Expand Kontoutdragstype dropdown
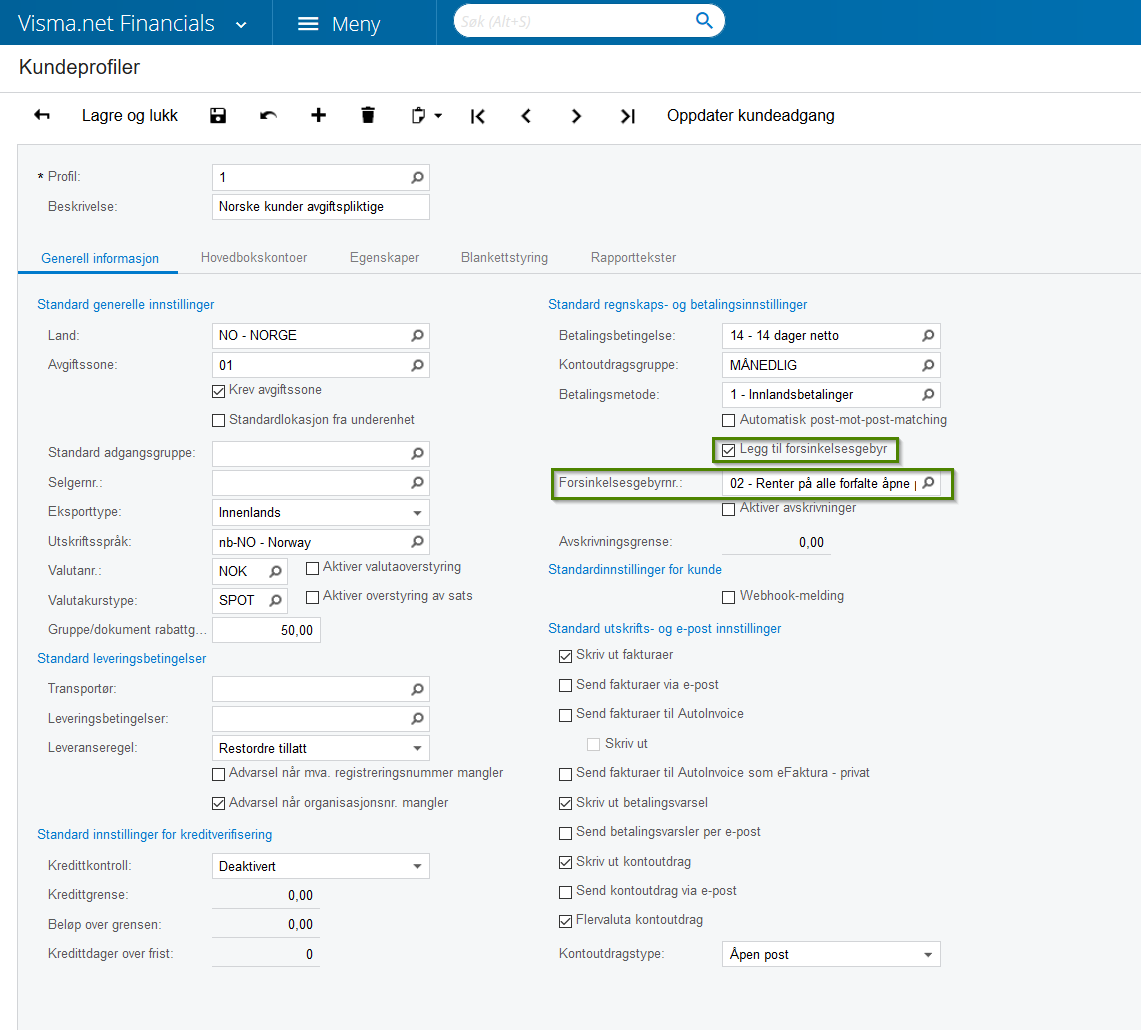Screen dimensions: 1141x1030 coord(928,955)
